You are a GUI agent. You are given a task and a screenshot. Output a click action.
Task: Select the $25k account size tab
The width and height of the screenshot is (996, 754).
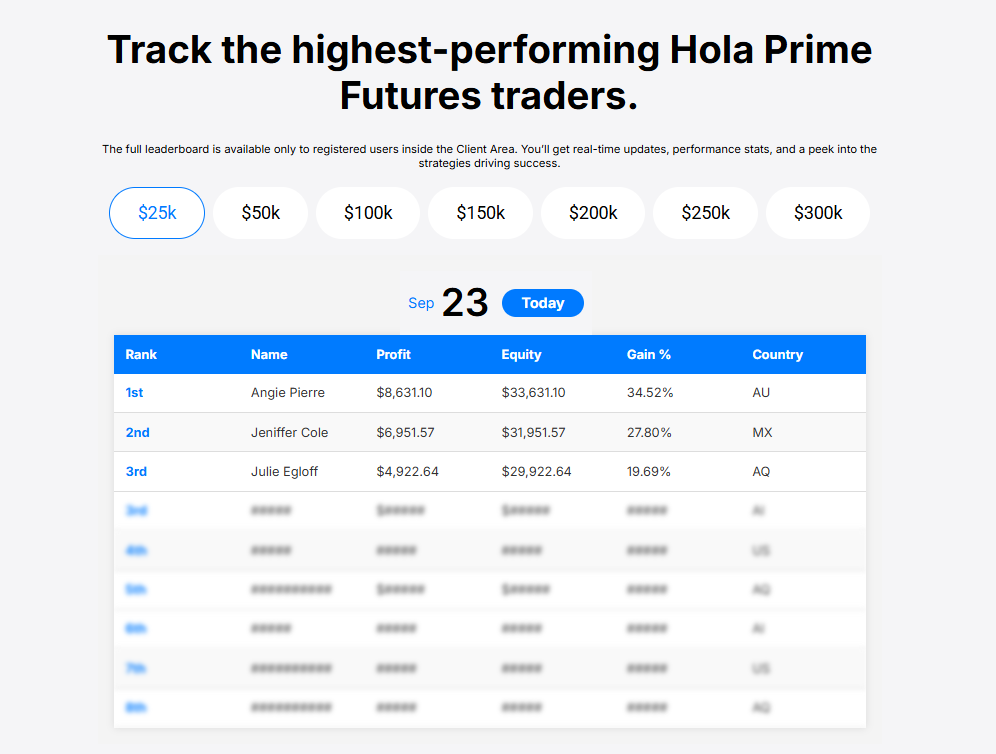[x=157, y=213]
